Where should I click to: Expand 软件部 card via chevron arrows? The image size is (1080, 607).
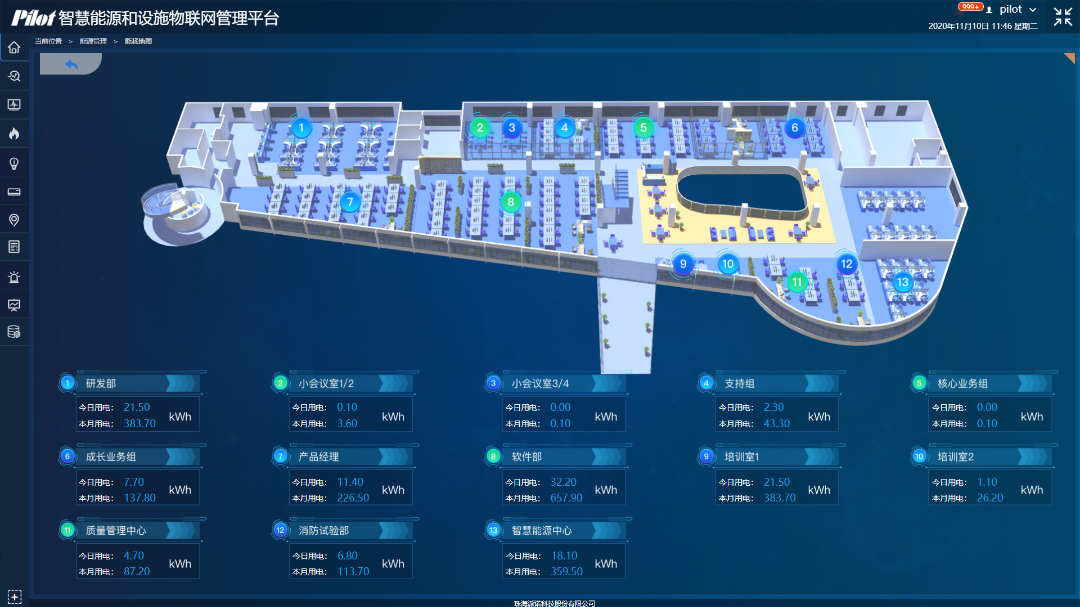click(607, 456)
